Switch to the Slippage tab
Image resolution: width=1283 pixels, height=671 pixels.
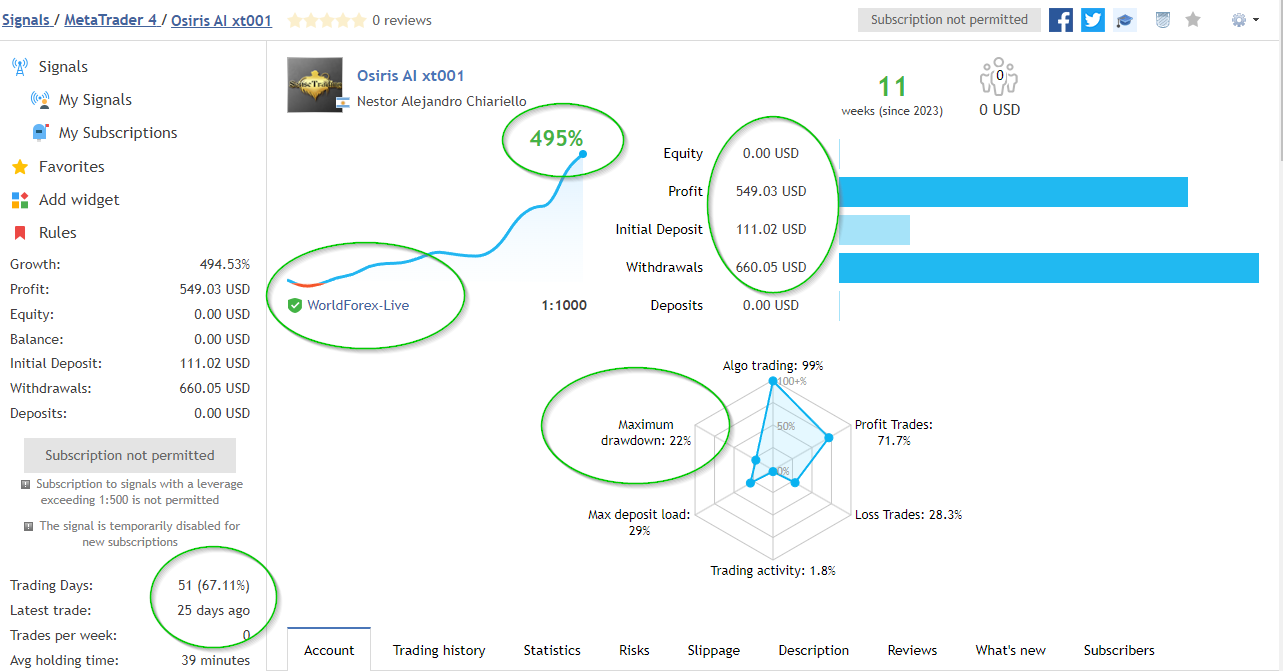click(x=714, y=650)
